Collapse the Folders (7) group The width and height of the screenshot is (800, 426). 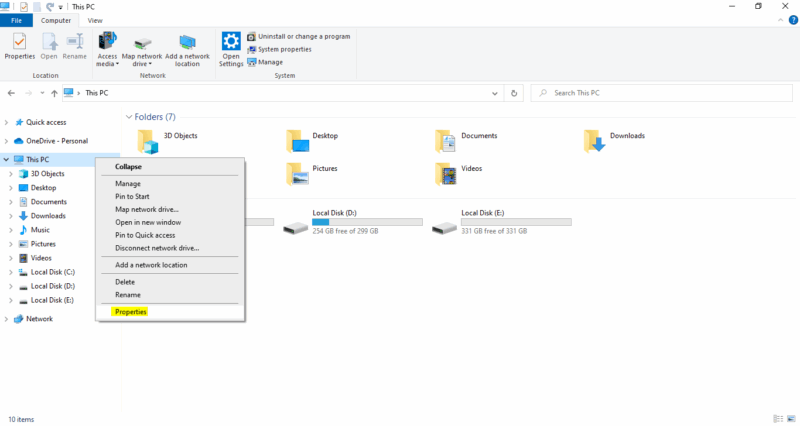click(129, 117)
